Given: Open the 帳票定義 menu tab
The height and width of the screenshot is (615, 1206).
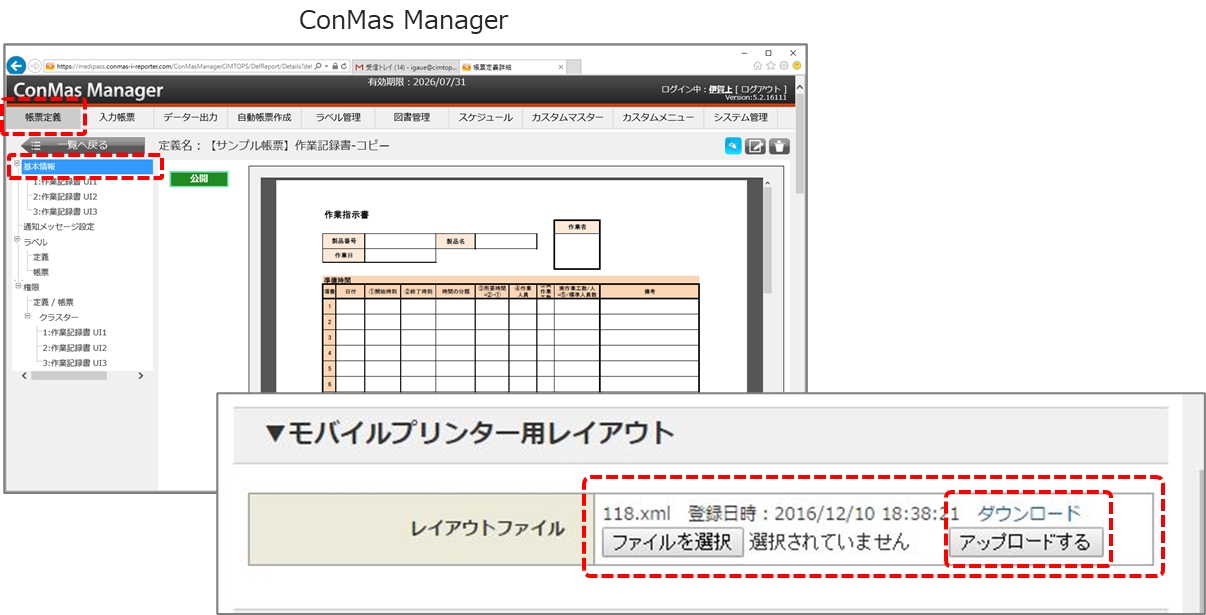Looking at the screenshot, I should 43,117.
